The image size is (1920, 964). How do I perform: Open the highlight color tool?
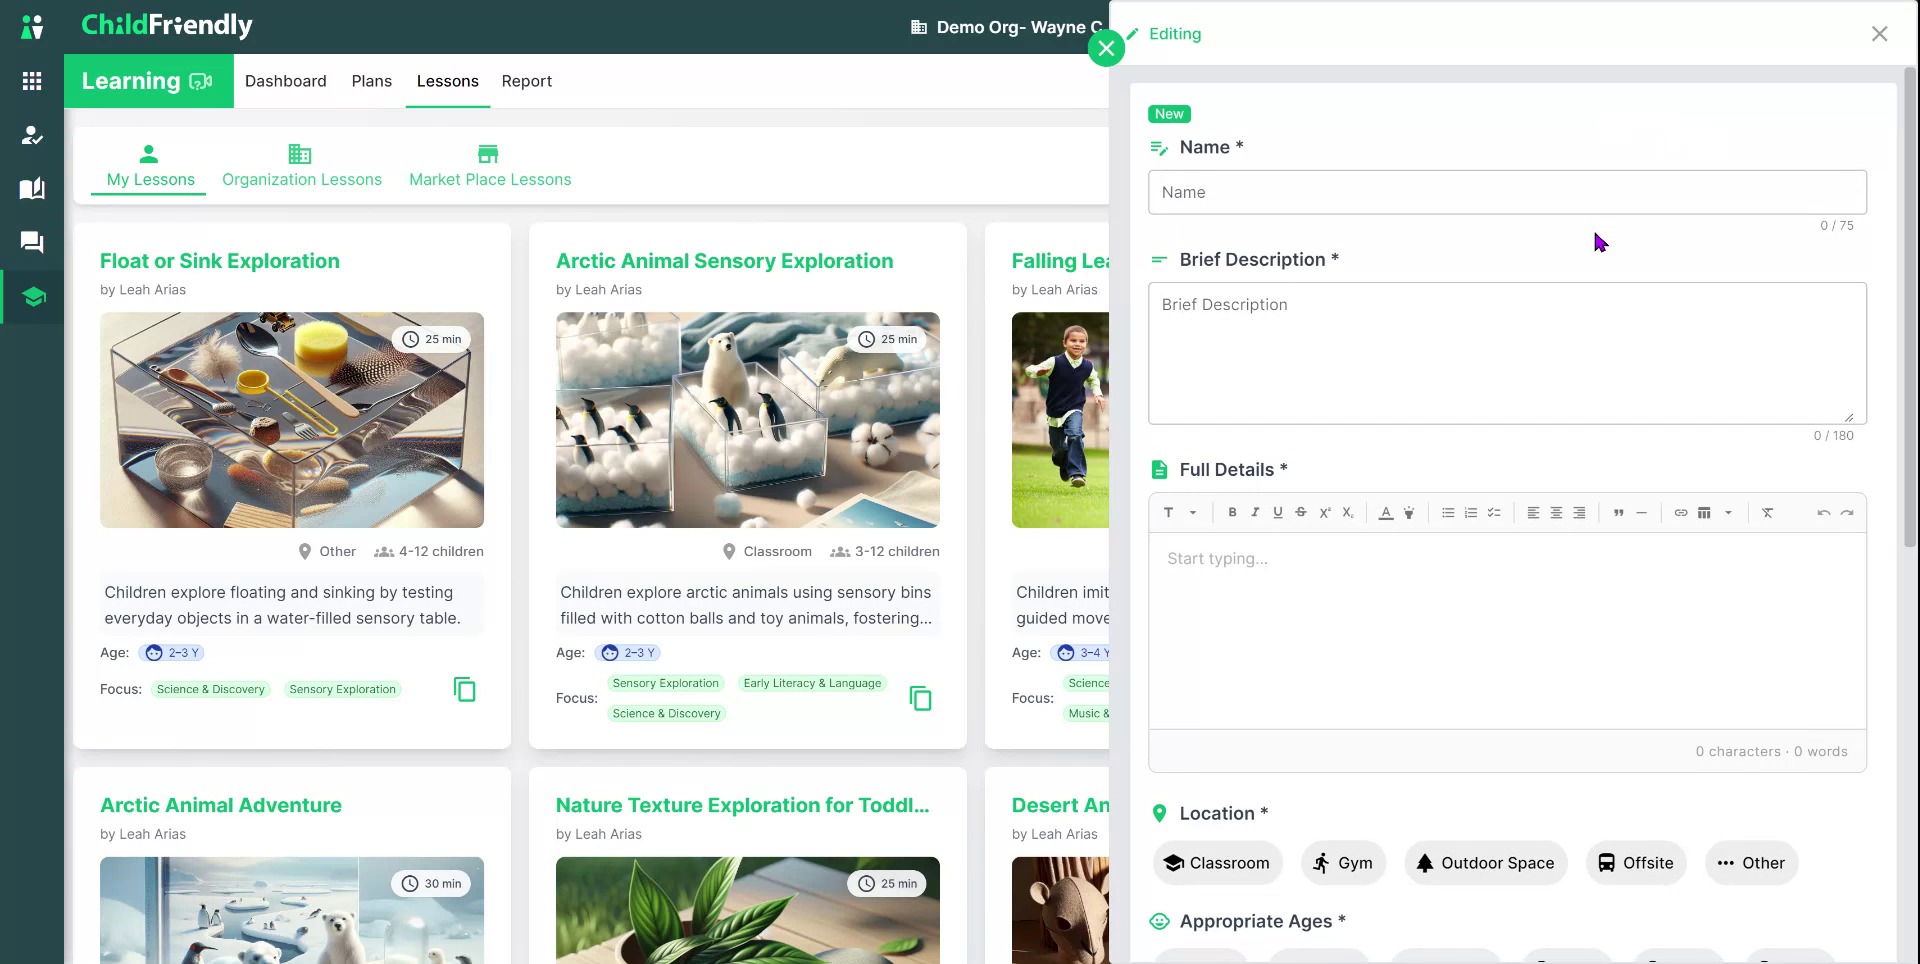point(1409,513)
